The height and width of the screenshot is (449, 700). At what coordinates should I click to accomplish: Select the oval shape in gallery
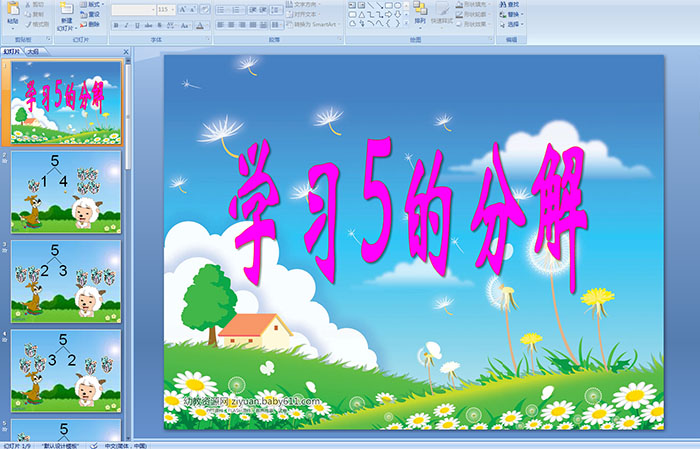pos(398,5)
